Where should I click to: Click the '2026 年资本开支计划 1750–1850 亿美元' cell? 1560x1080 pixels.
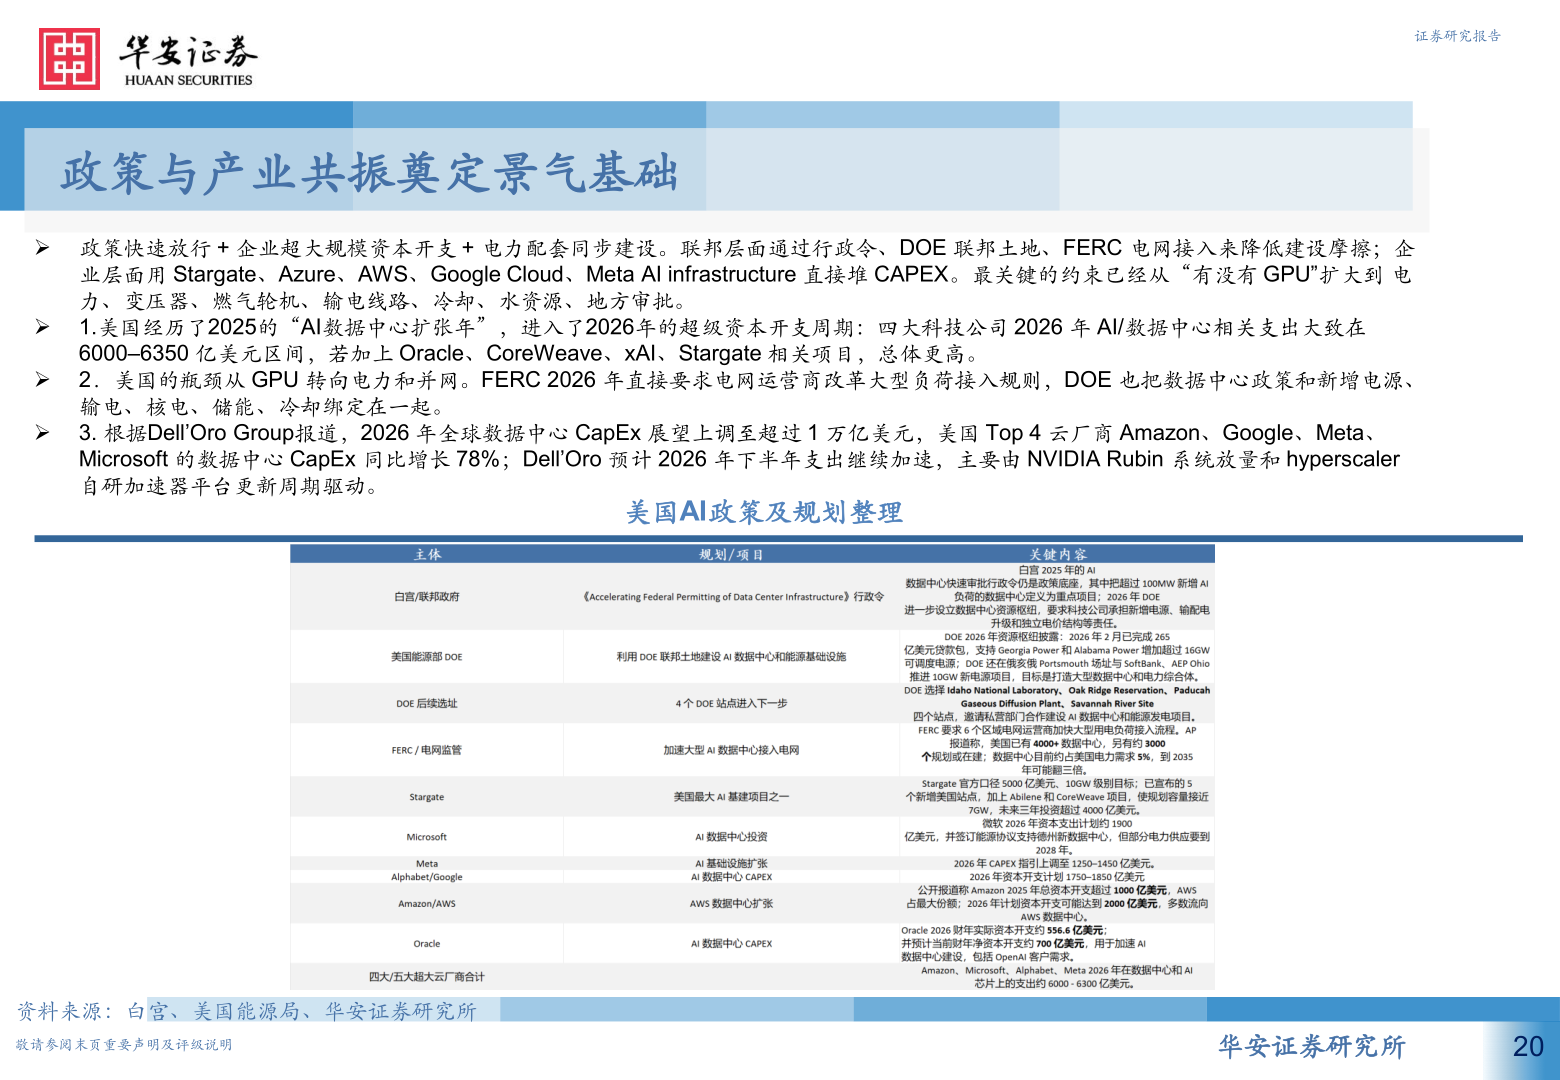coord(1057,877)
